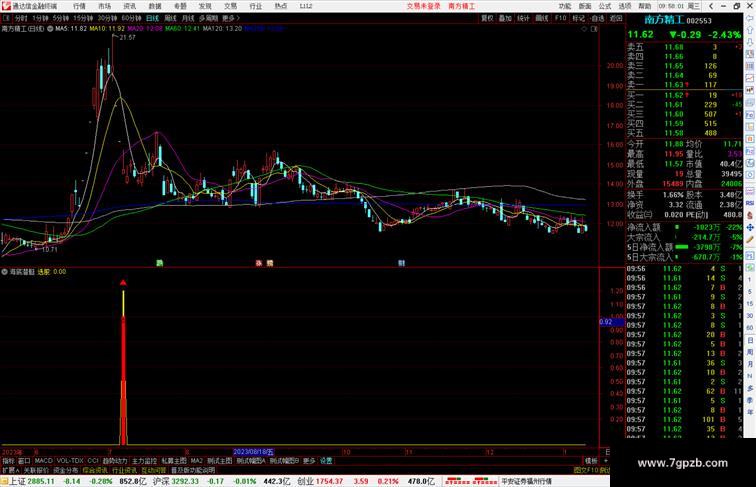This screenshot has height=487, width=756.
Task: Open the 多周期 view
Action: pyautogui.click(x=208, y=18)
